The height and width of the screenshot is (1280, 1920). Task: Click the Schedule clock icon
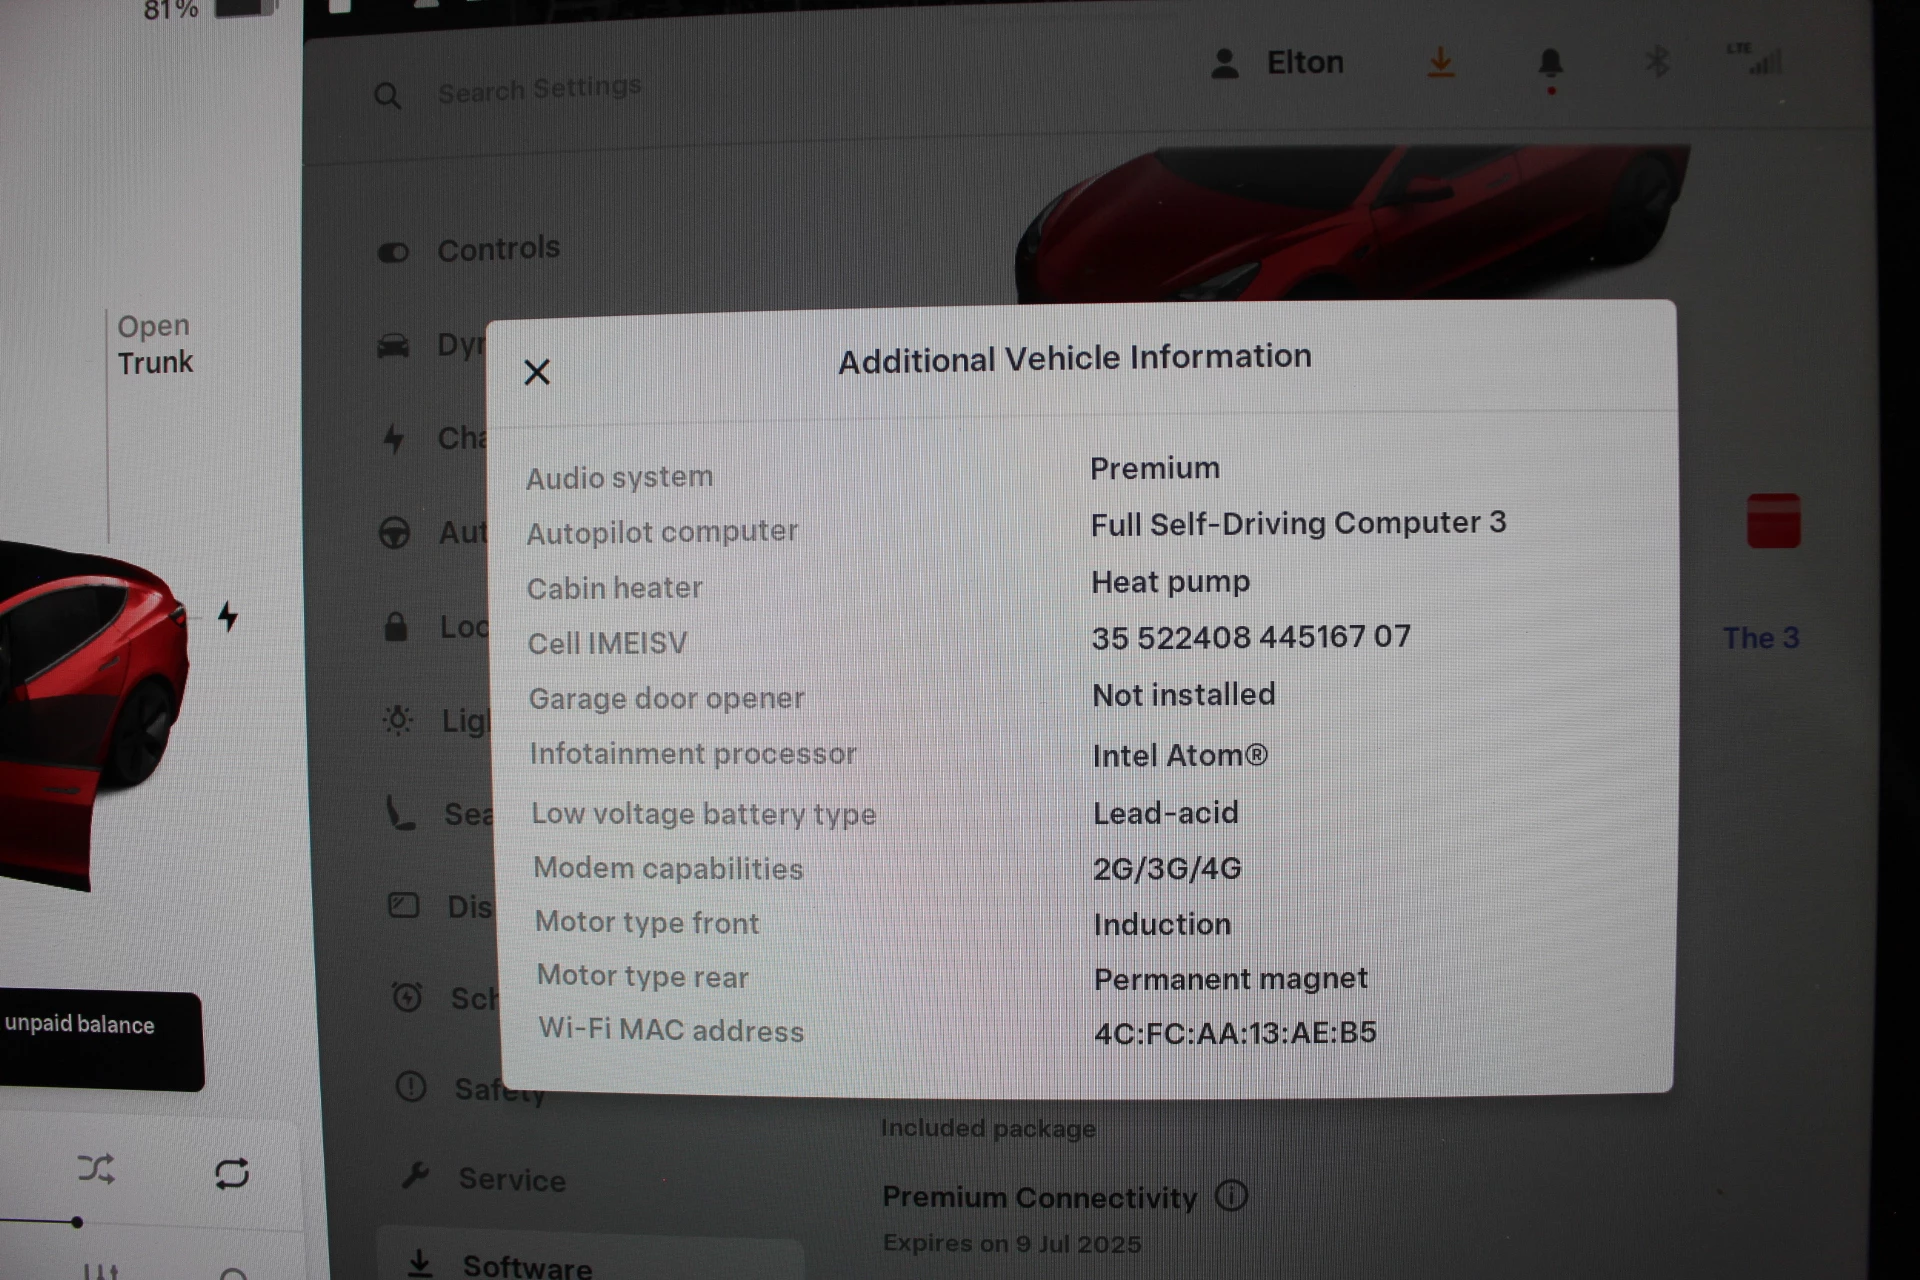[407, 997]
